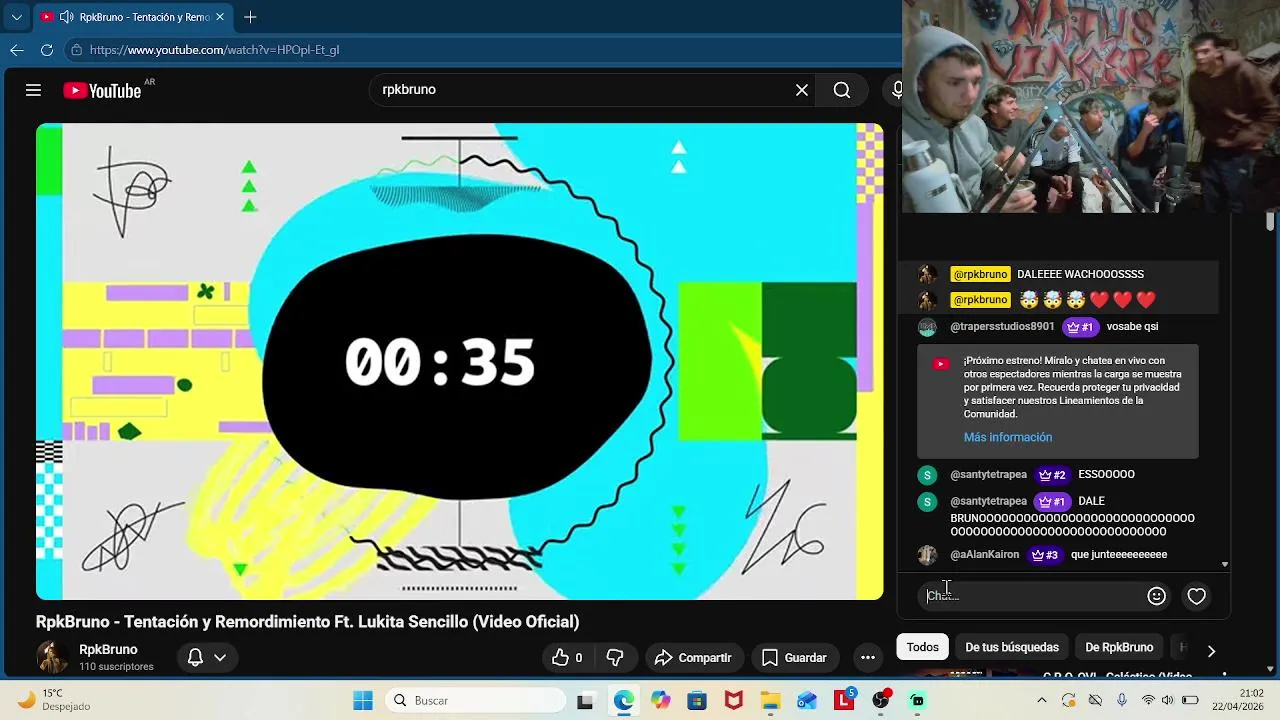Viewport: 1280px width, 720px height.
Task: Open a new browser tab
Action: [250, 17]
